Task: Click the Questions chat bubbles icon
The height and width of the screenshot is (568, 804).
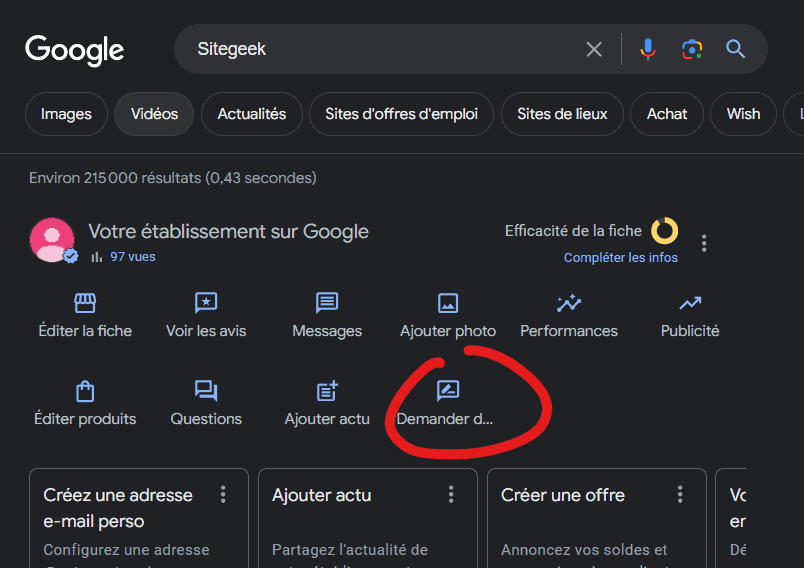Action: tap(206, 391)
